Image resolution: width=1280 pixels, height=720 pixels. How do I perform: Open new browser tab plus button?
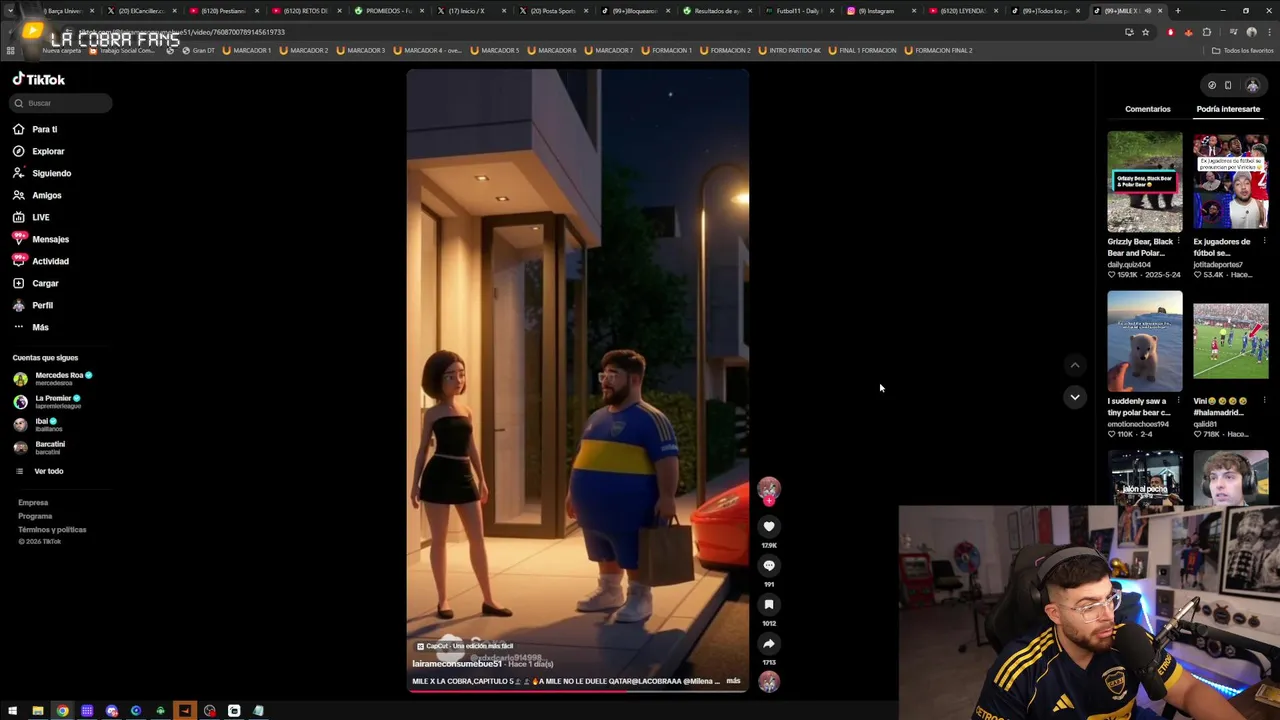pyautogui.click(x=1178, y=11)
